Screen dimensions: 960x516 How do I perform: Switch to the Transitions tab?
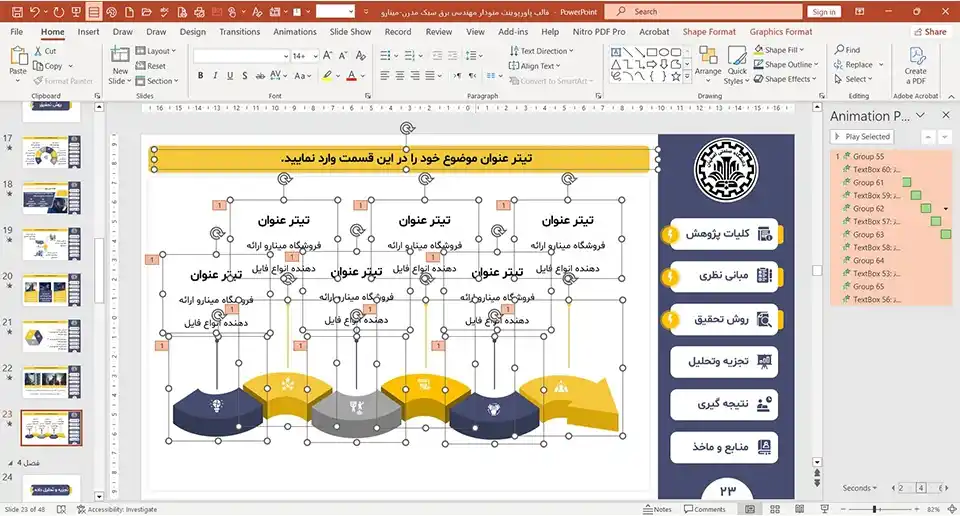pyautogui.click(x=239, y=32)
